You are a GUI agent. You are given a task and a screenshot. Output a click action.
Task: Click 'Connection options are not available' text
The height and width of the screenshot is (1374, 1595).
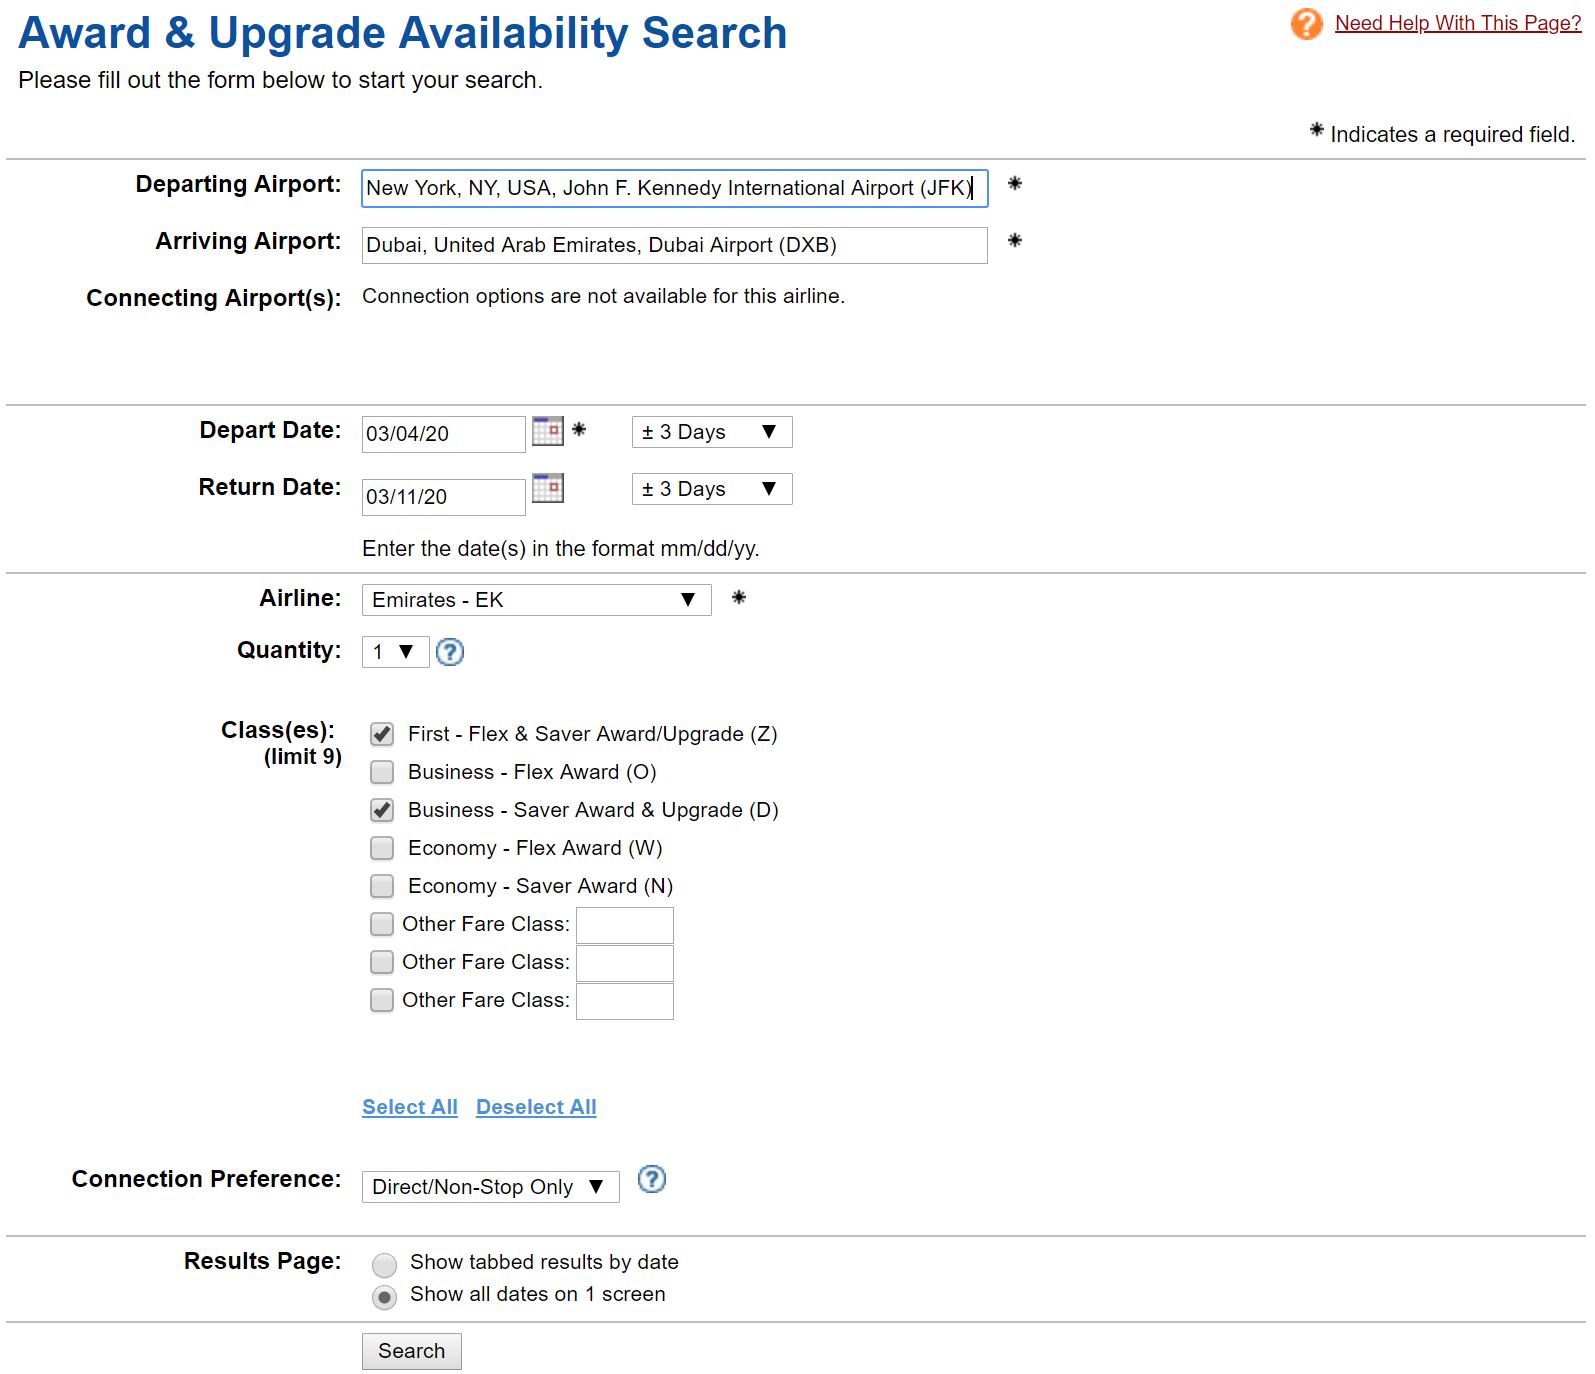pos(604,296)
